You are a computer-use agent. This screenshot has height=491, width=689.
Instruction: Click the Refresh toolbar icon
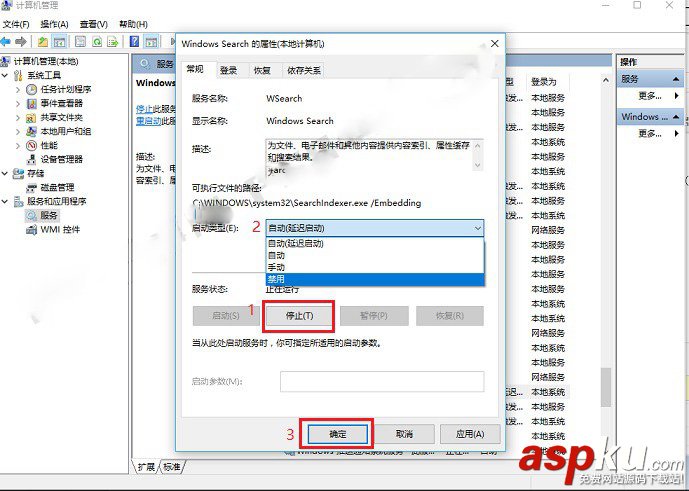[x=97, y=42]
